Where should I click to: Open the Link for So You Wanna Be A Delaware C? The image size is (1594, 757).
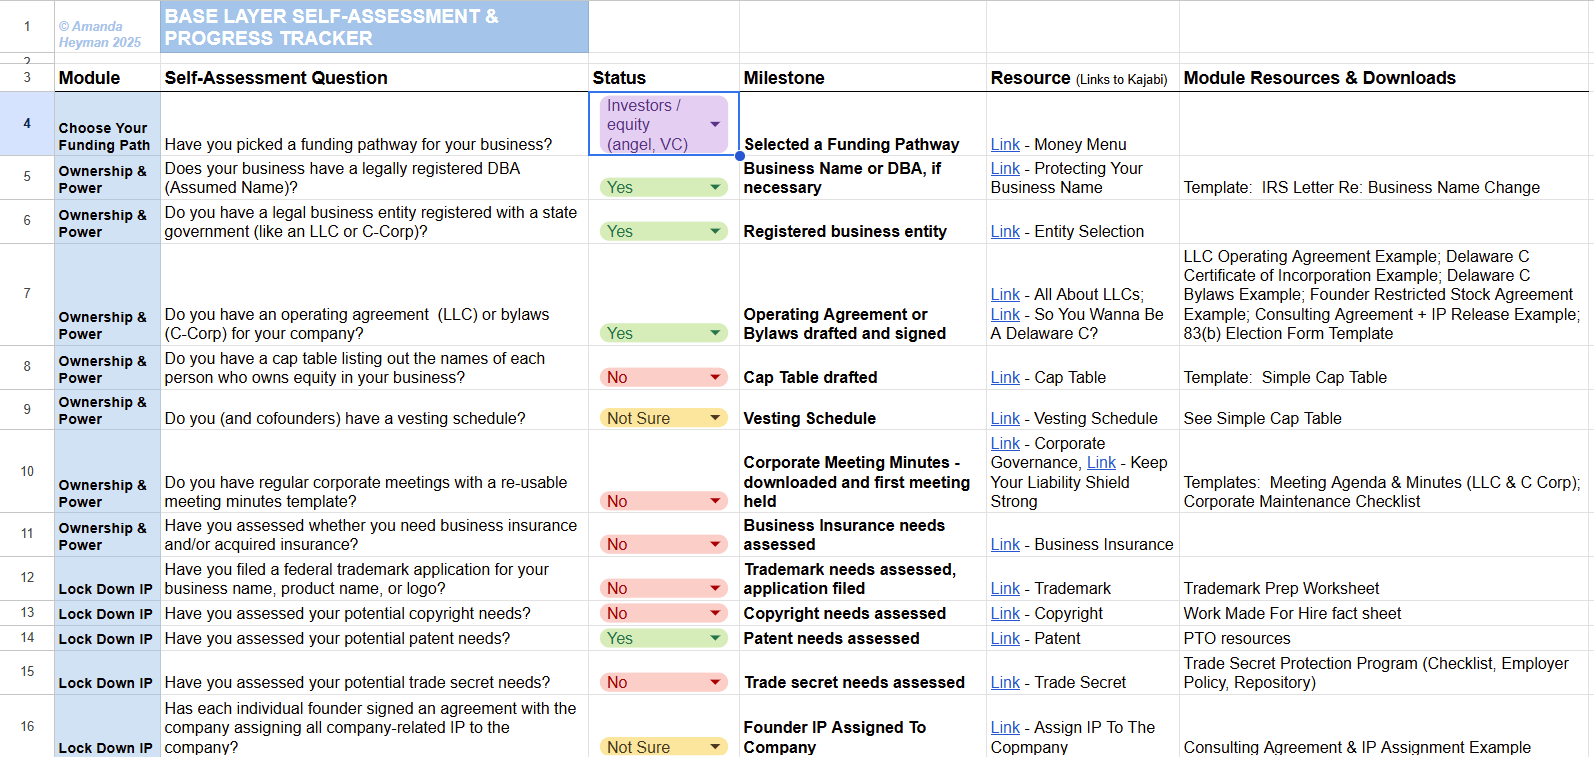(1005, 315)
